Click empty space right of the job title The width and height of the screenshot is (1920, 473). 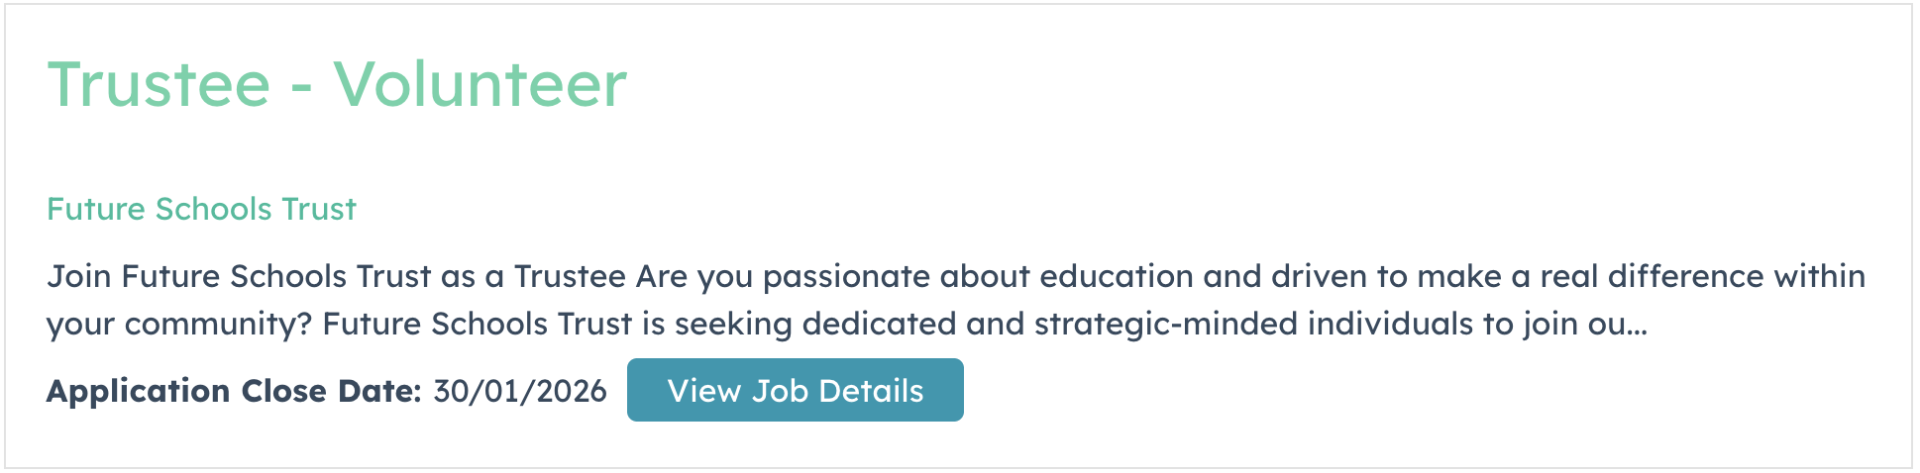1200,84
